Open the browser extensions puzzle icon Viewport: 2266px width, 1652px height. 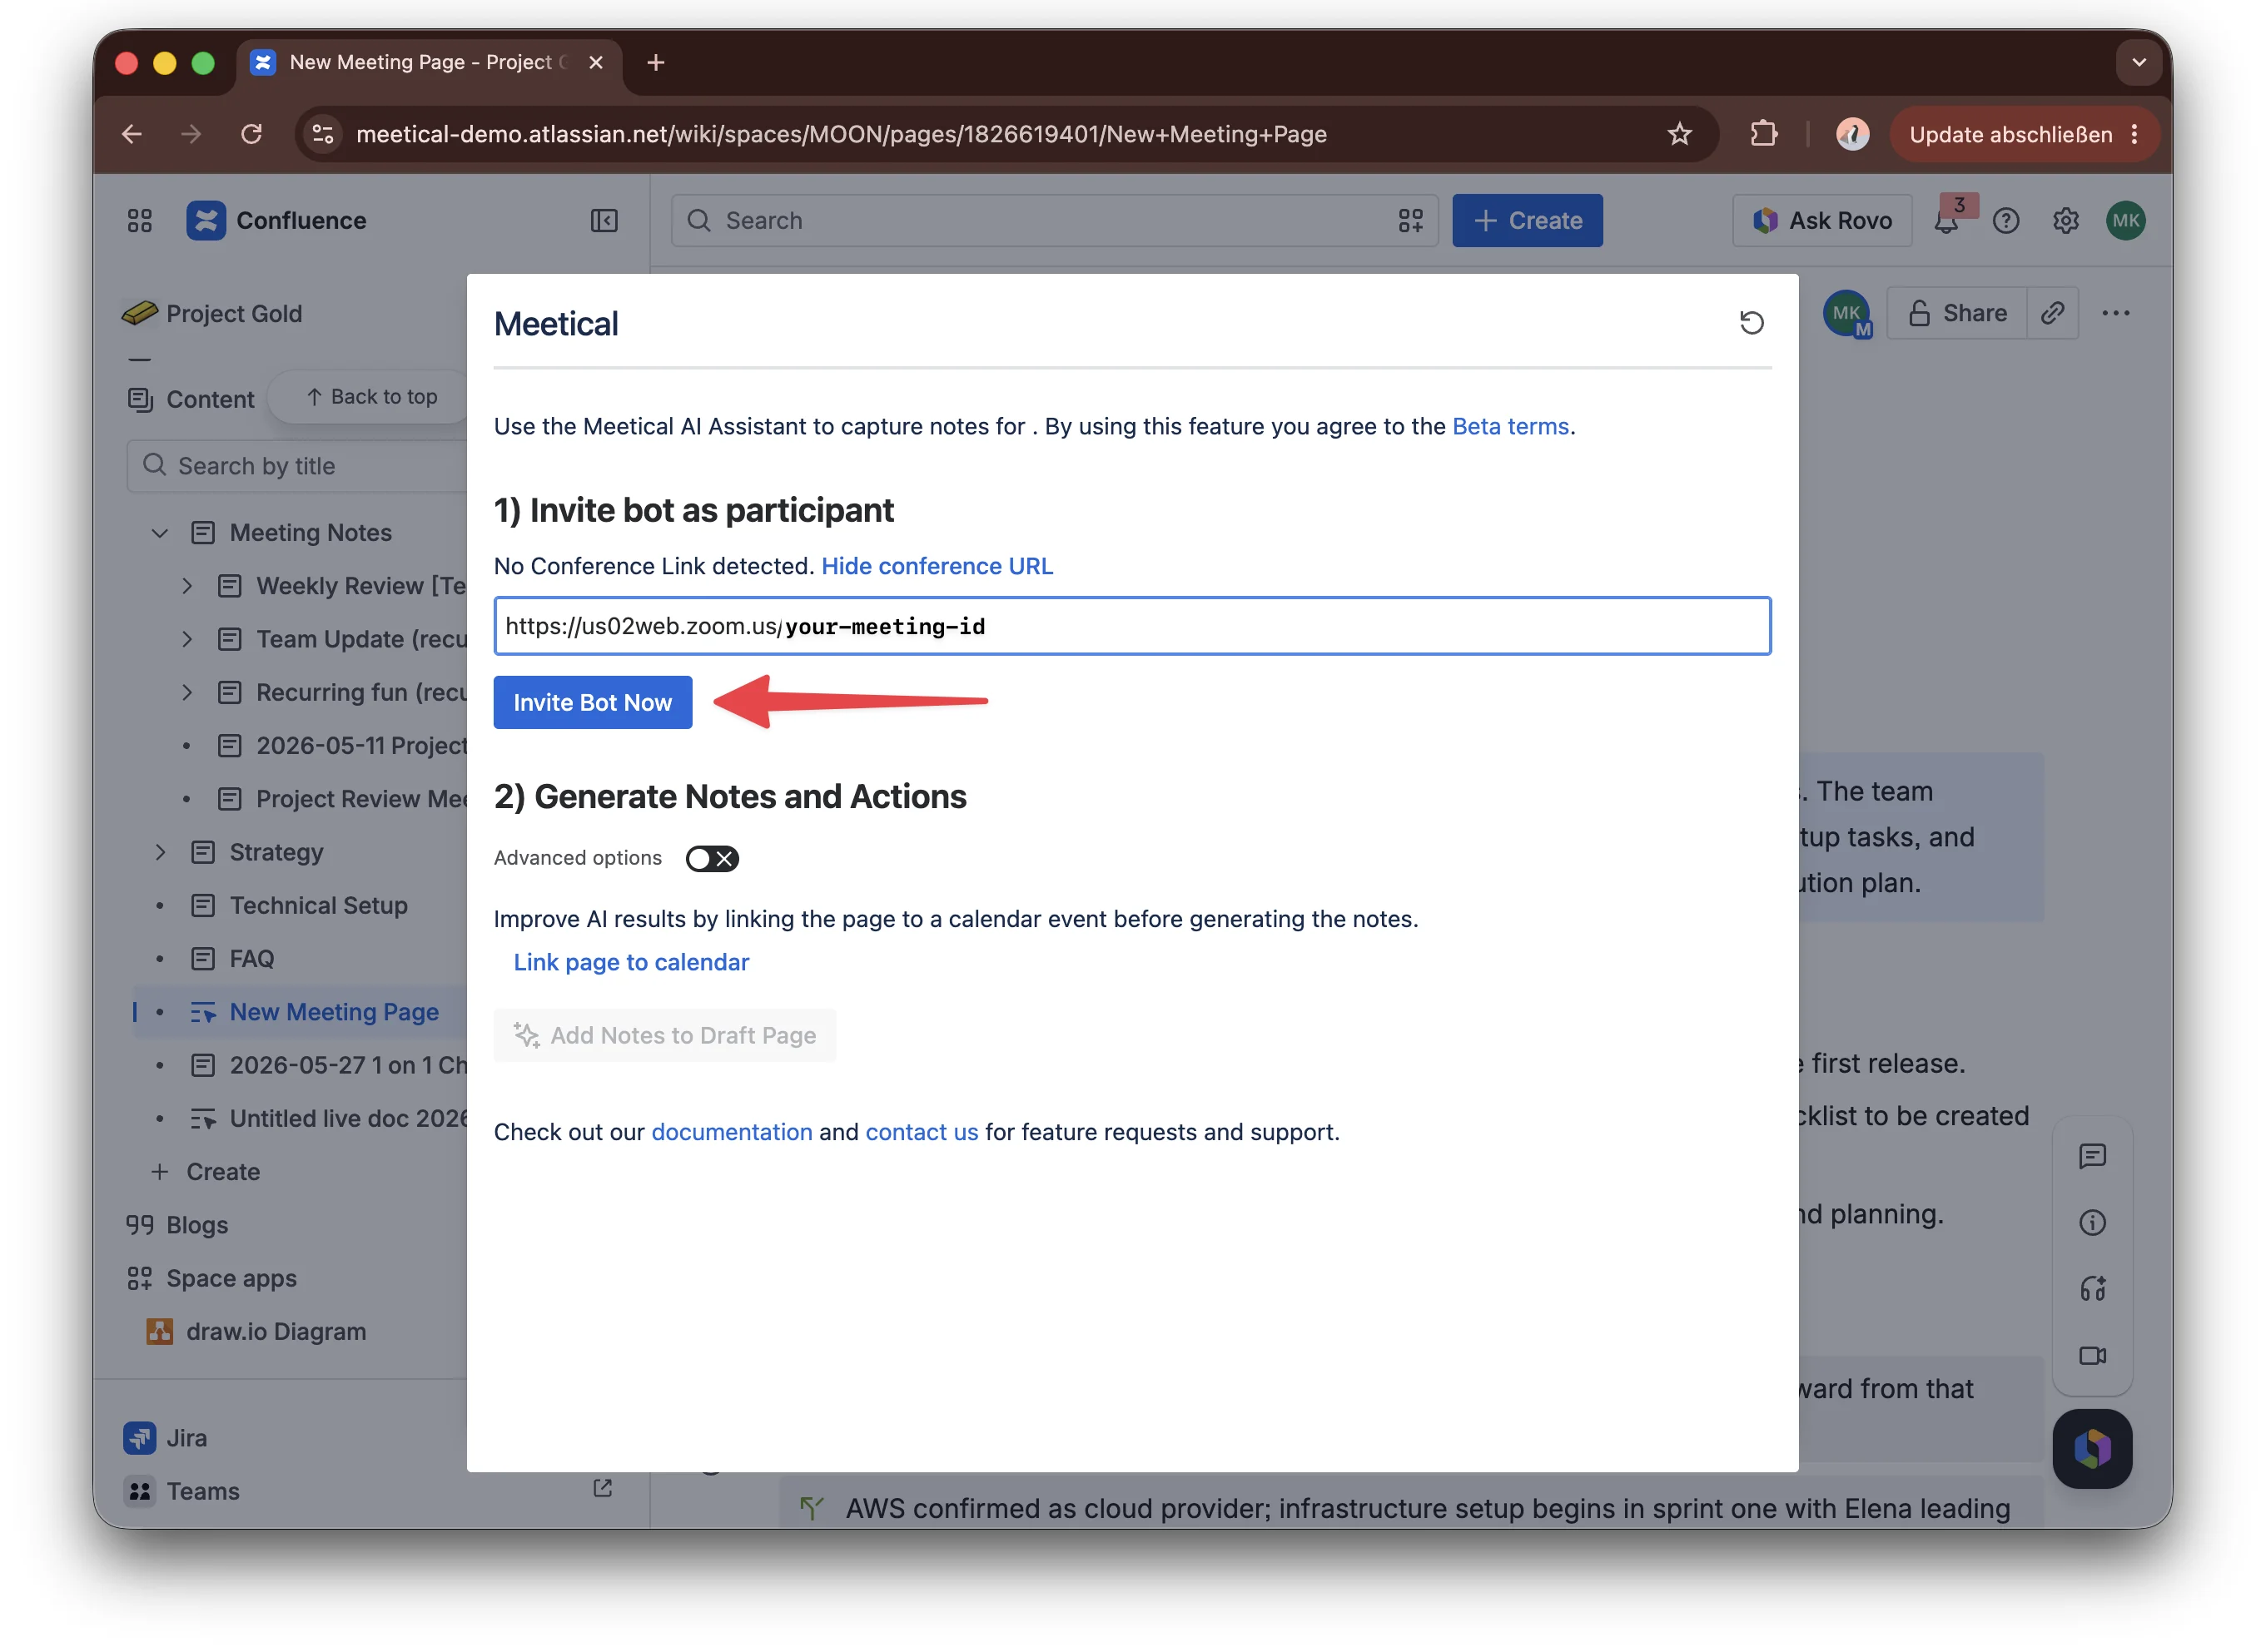pyautogui.click(x=1764, y=134)
